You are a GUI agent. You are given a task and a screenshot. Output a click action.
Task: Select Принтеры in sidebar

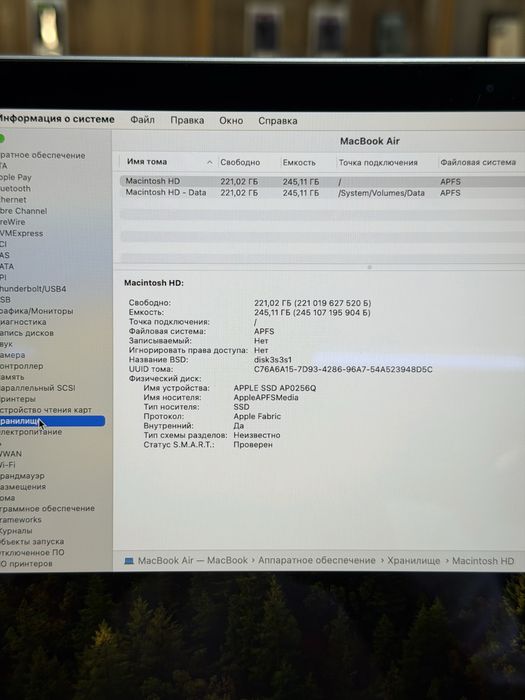point(17,399)
